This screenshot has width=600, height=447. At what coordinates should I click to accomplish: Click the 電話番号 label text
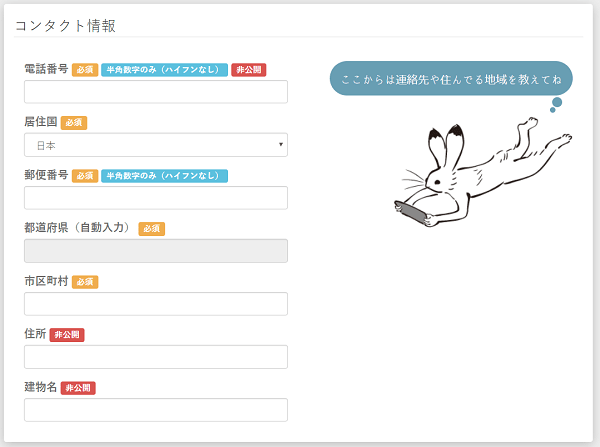pos(46,69)
